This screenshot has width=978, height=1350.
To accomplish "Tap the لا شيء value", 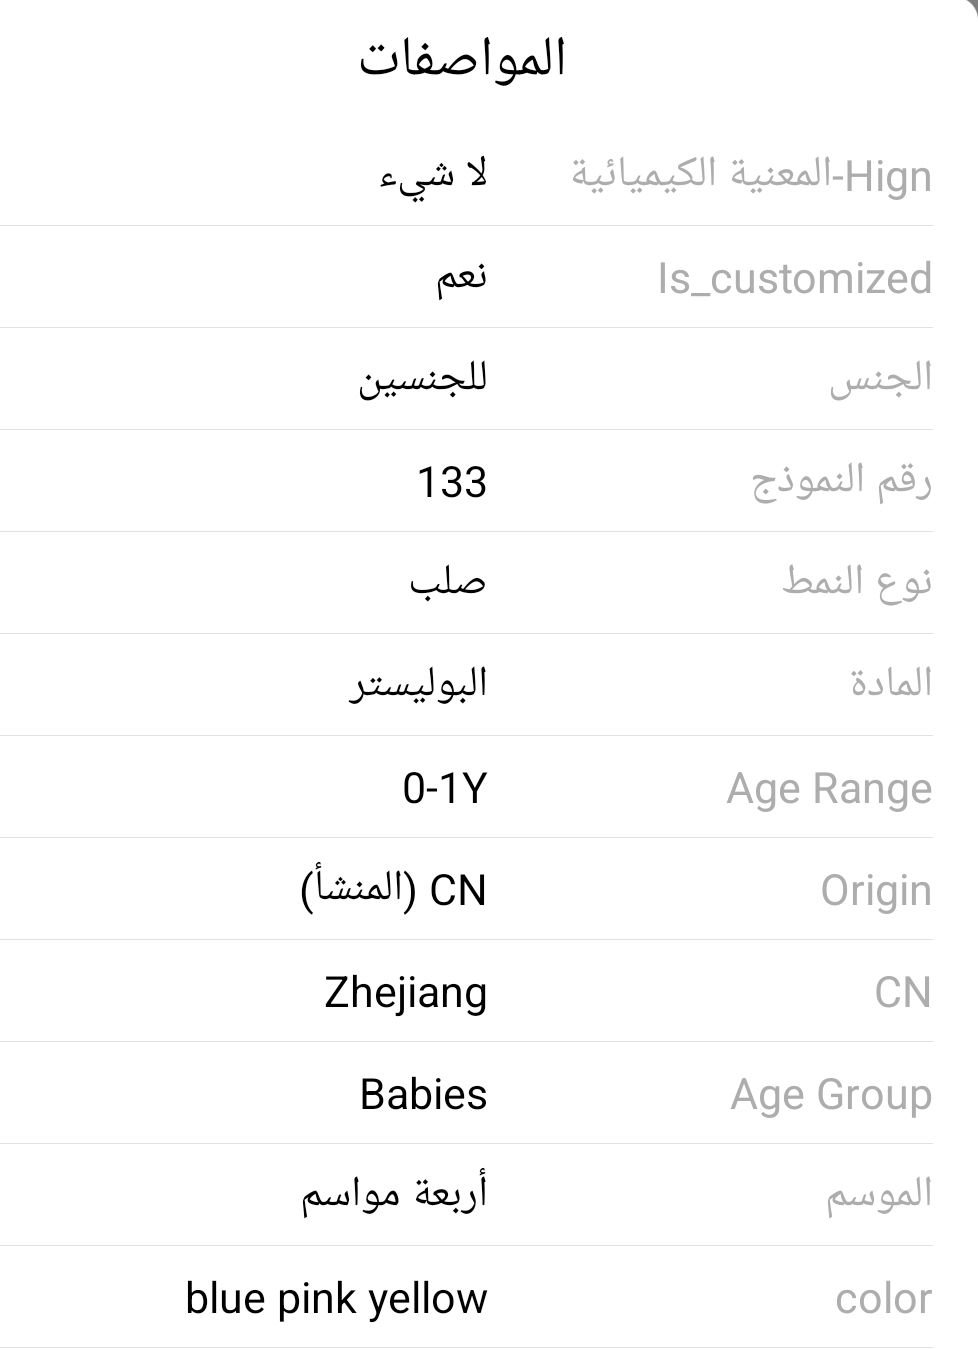I will click(434, 176).
